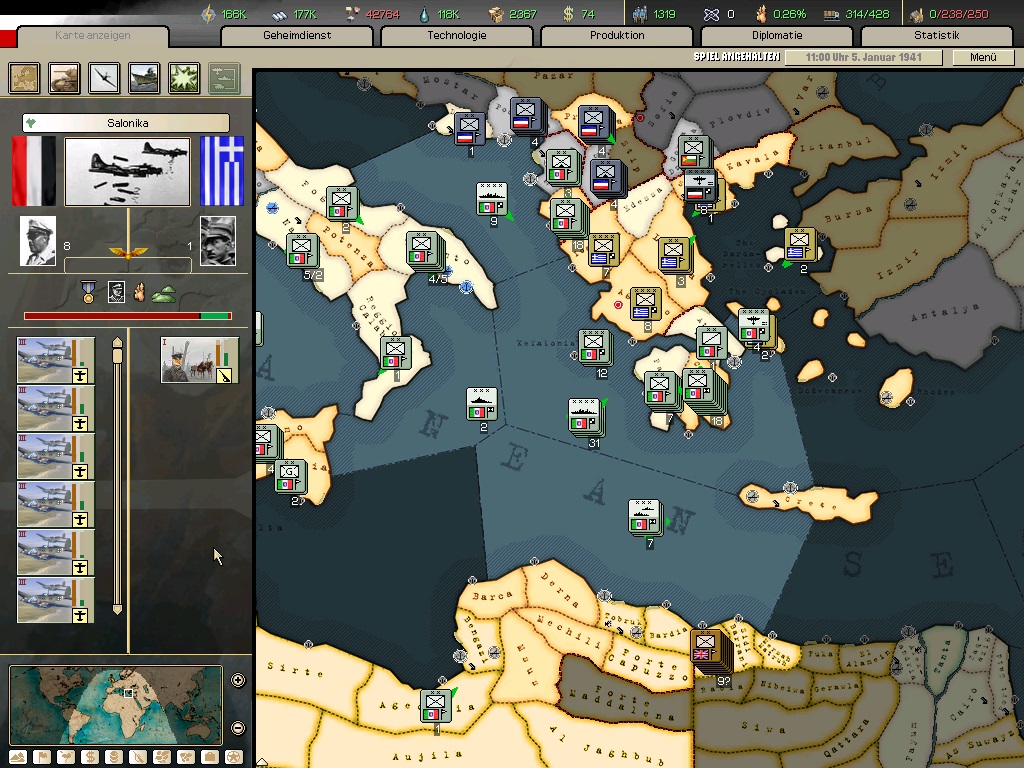Open the Statistik tab
Image resolution: width=1024 pixels, height=768 pixels.
click(x=936, y=36)
